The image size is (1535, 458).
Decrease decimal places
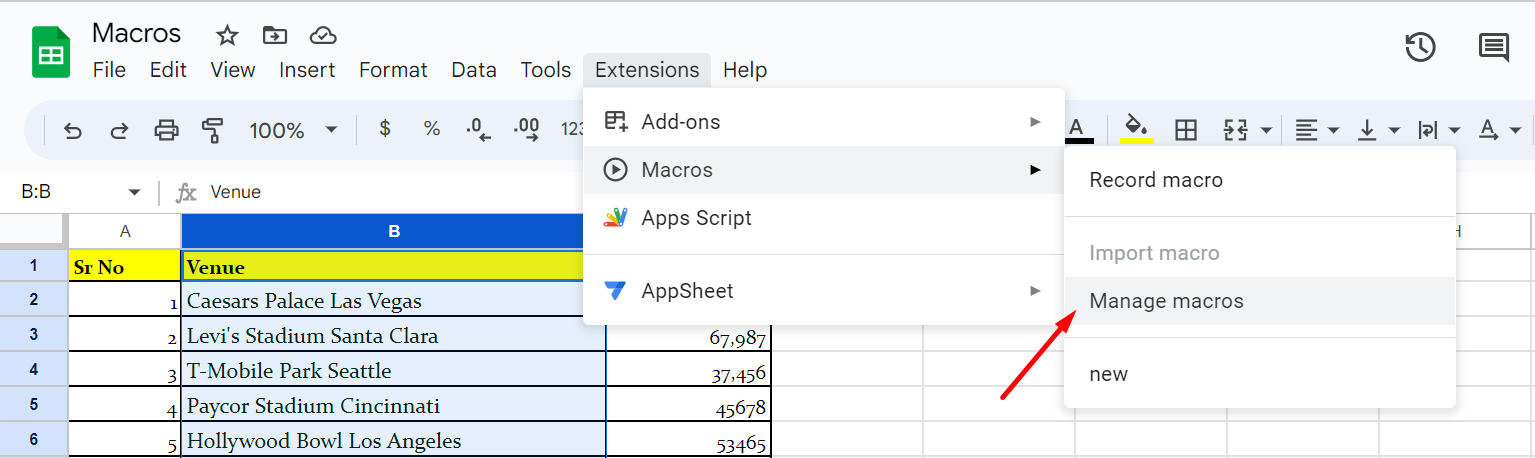(x=479, y=130)
